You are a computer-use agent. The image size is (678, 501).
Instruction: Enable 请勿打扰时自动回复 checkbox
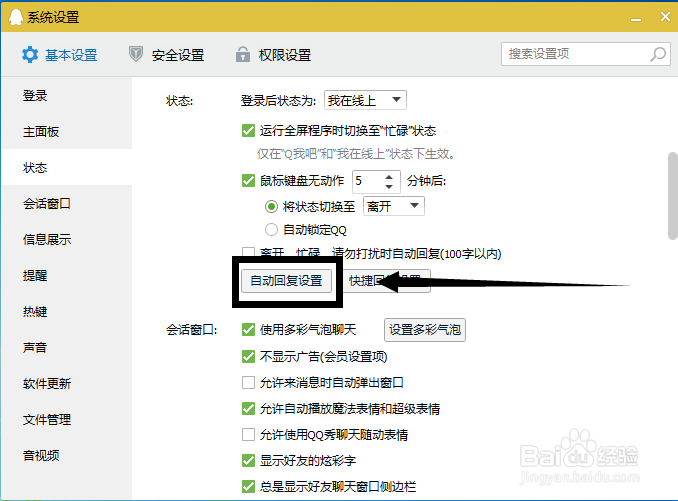248,252
